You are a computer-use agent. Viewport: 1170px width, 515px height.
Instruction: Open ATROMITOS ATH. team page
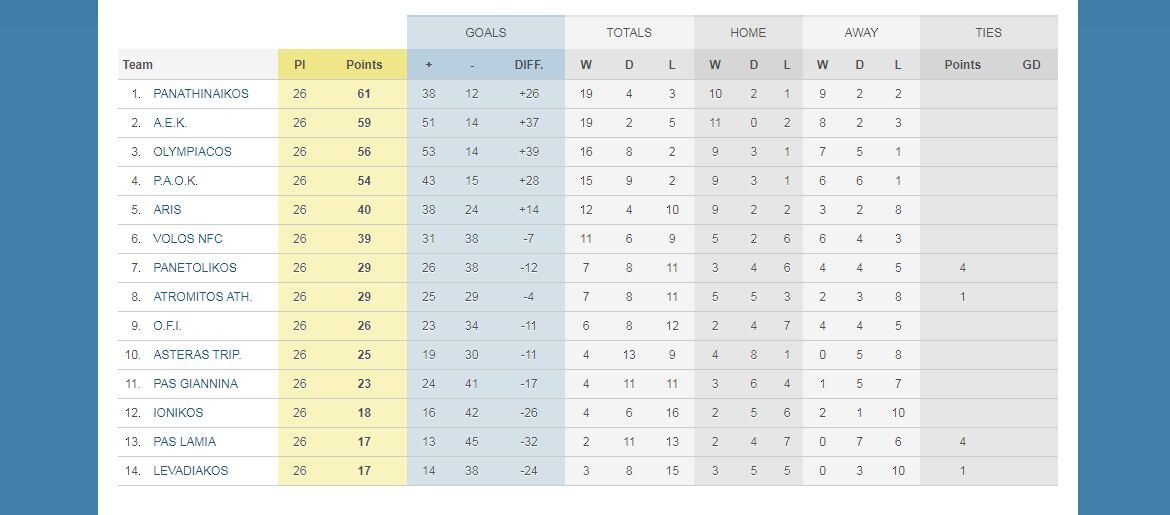coord(202,297)
